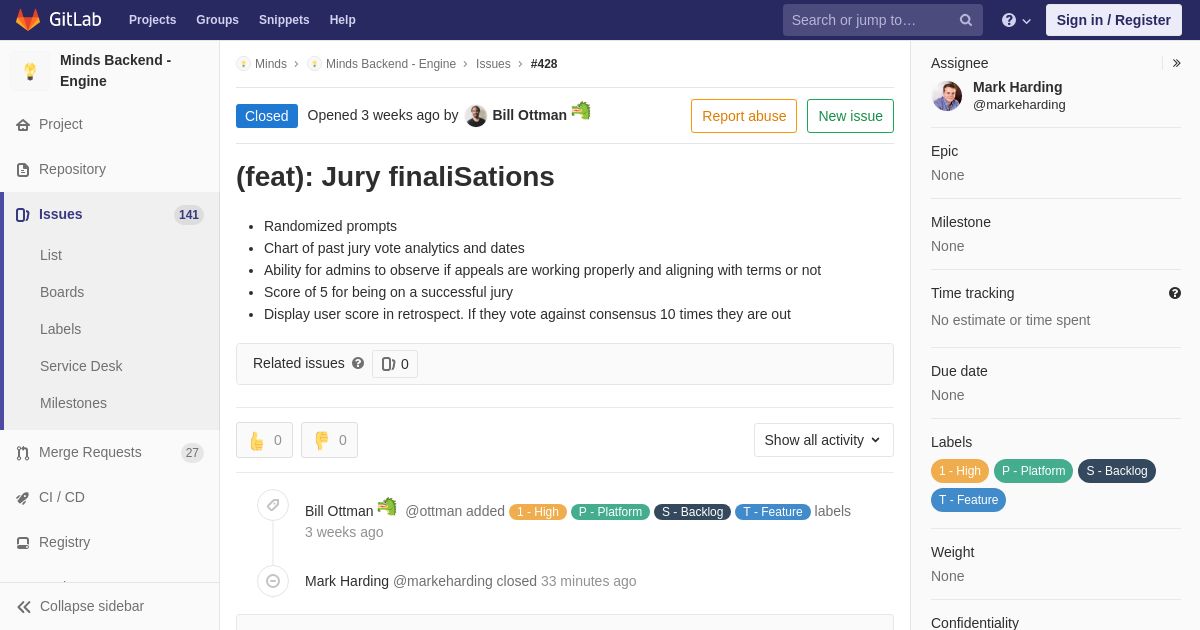Screen dimensions: 1200x630
Task: Click the Merge Requests count badge 27
Action: (x=192, y=453)
